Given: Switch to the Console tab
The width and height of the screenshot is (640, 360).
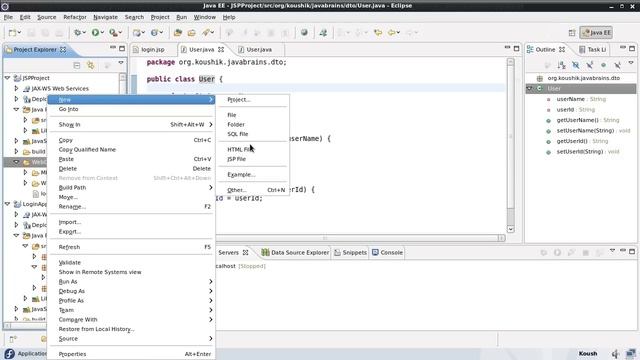Looking at the screenshot, I should pos(387,253).
